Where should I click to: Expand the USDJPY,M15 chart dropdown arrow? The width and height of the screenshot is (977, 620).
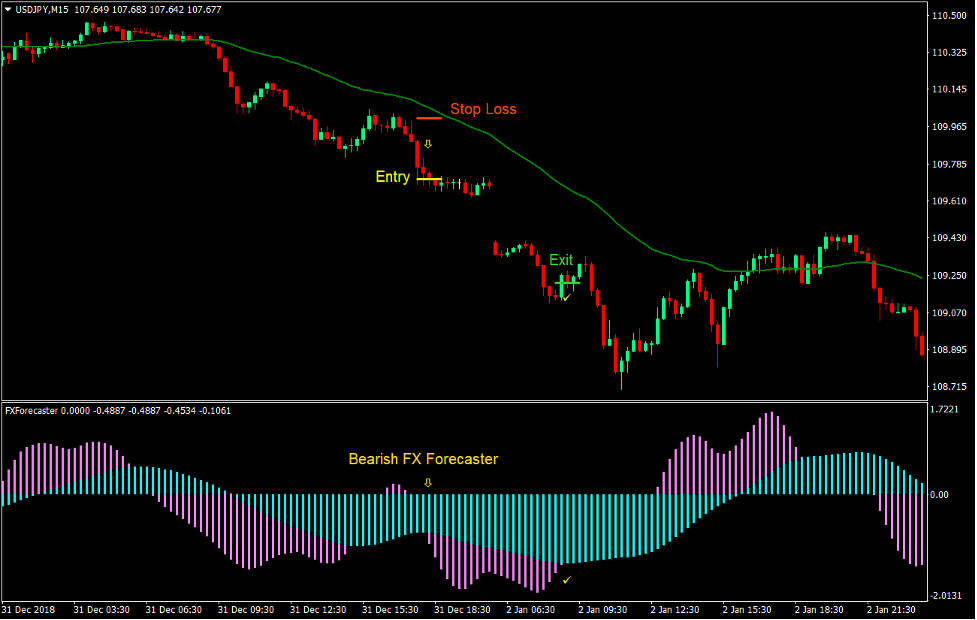pos(8,8)
